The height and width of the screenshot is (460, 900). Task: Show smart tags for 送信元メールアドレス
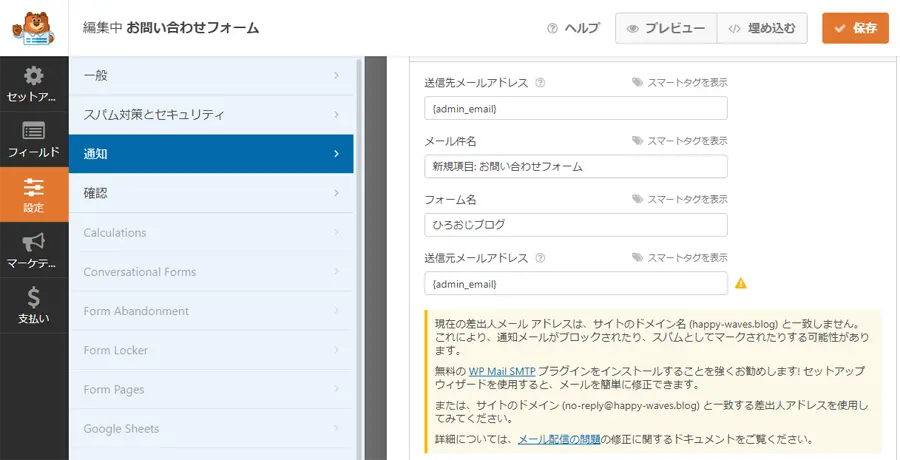(x=679, y=258)
